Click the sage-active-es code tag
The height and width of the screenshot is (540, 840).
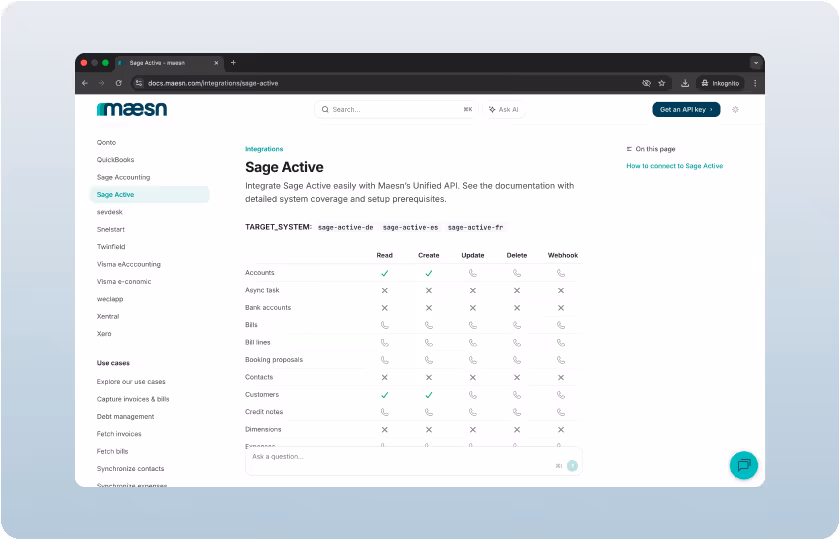click(410, 228)
